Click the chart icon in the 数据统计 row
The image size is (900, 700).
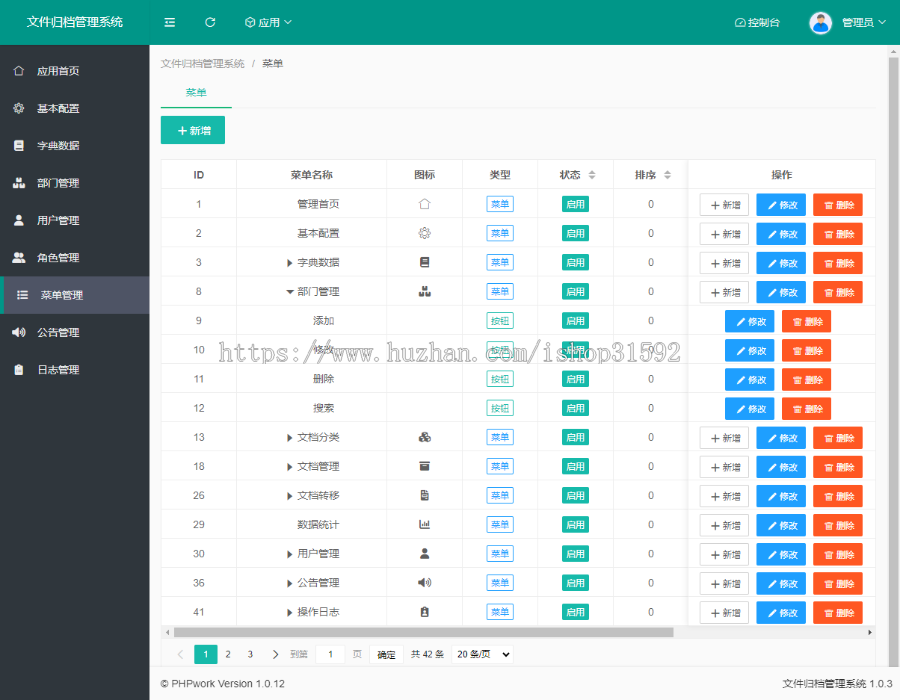pyautogui.click(x=424, y=524)
